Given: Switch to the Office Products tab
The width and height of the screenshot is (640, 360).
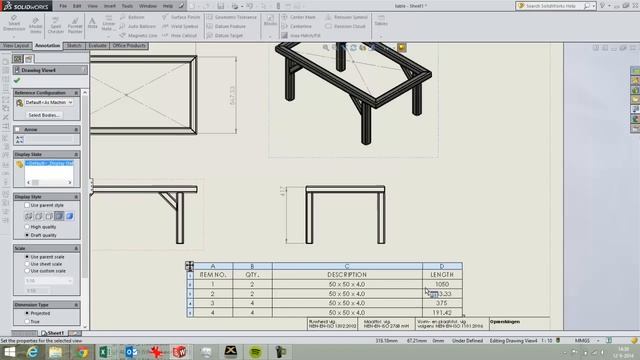Looking at the screenshot, I should (129, 46).
